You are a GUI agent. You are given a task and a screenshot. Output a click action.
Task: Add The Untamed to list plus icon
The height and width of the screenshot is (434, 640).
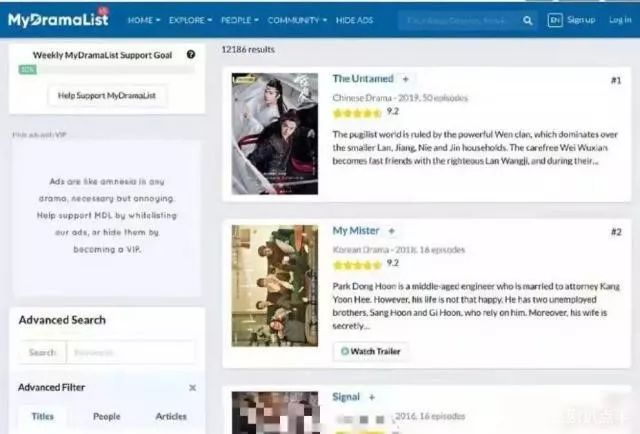tap(405, 79)
